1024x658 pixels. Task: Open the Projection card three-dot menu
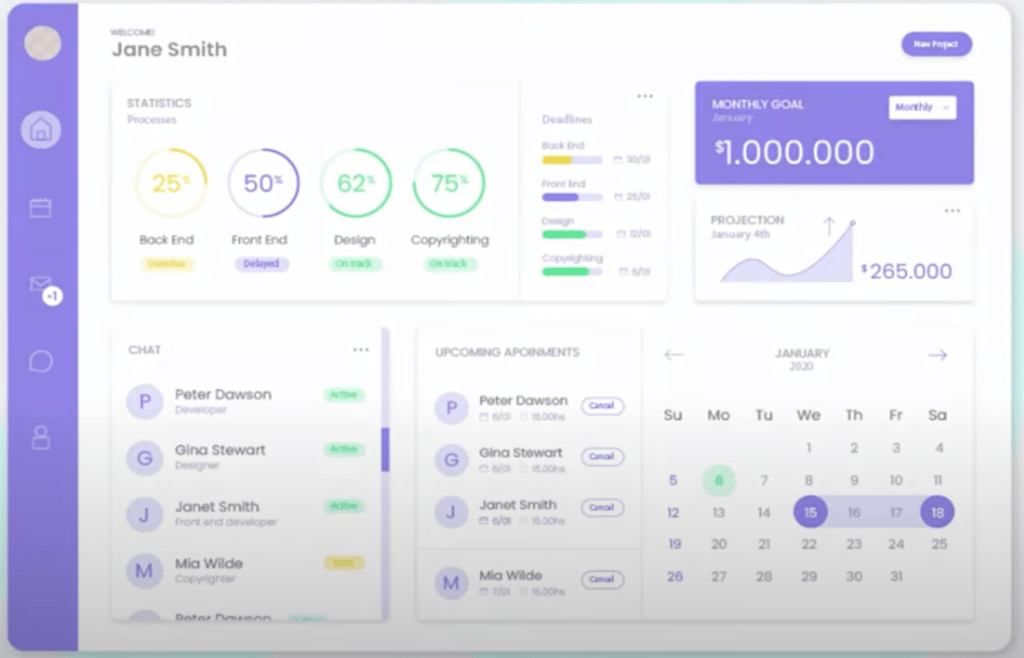click(952, 211)
